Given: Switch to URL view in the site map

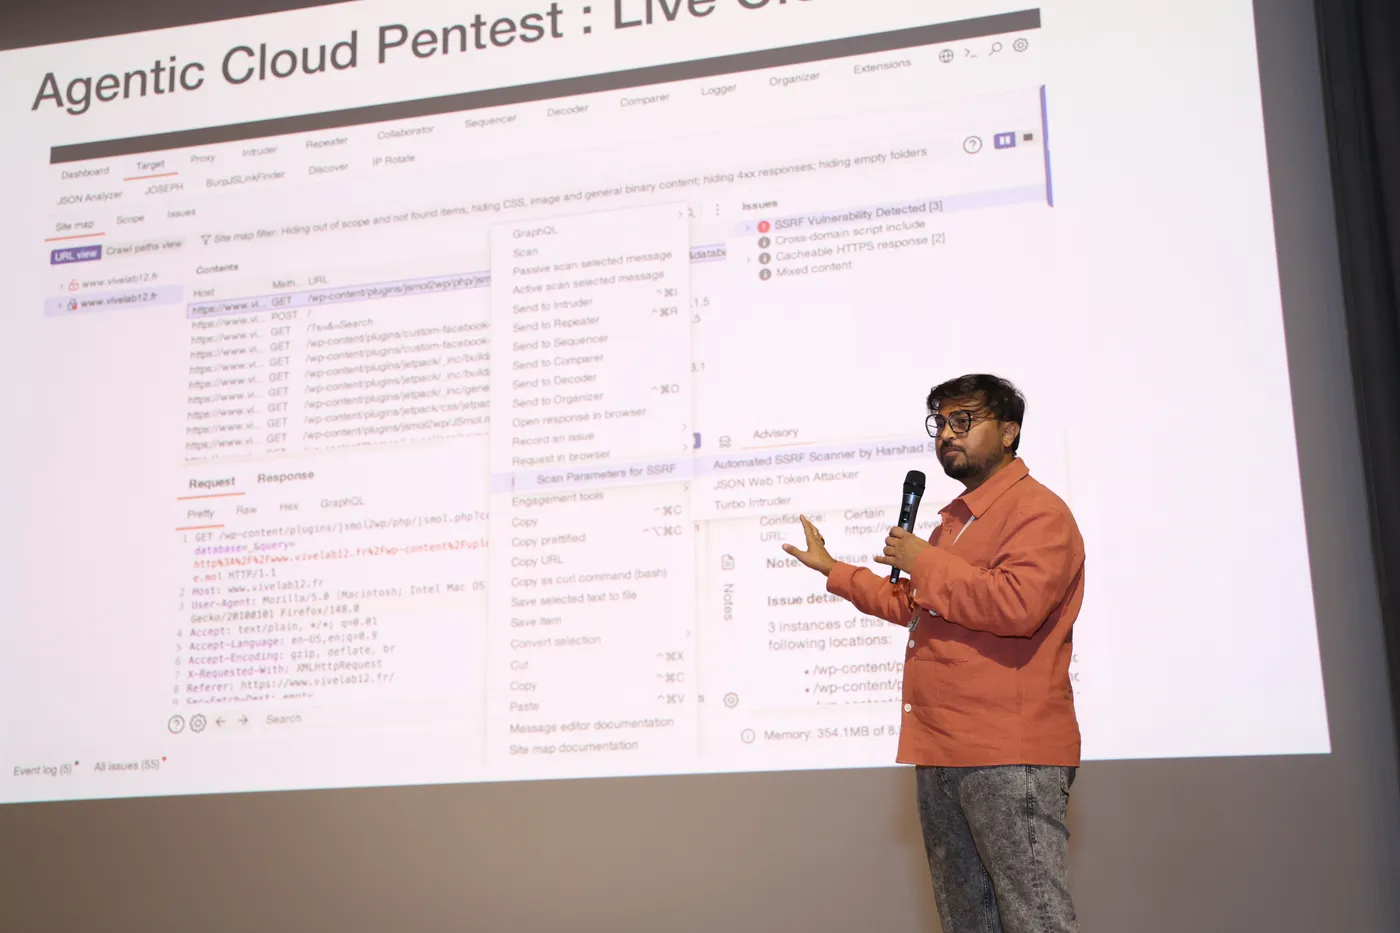Looking at the screenshot, I should (x=75, y=255).
